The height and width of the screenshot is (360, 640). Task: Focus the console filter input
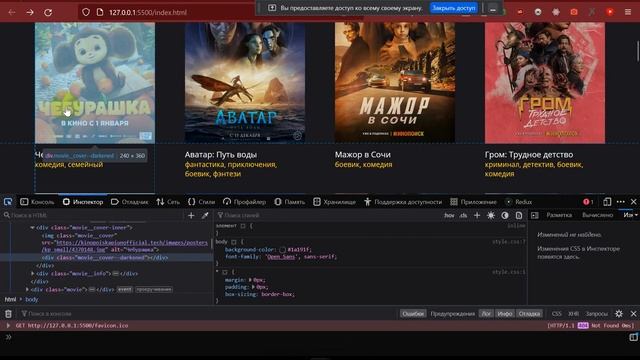(208, 313)
